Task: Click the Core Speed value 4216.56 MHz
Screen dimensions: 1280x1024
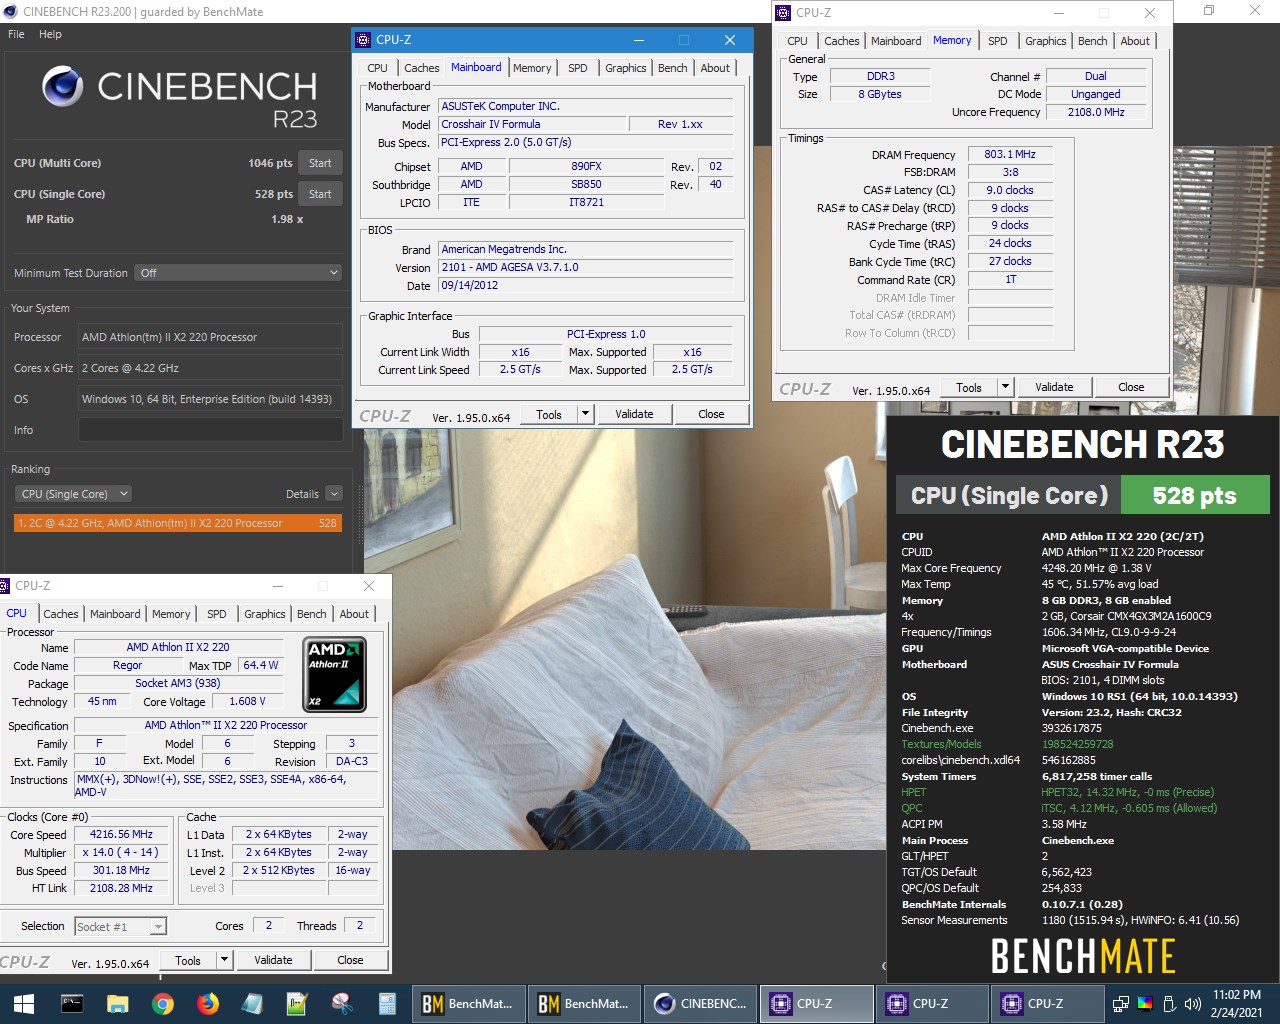Action: [121, 834]
